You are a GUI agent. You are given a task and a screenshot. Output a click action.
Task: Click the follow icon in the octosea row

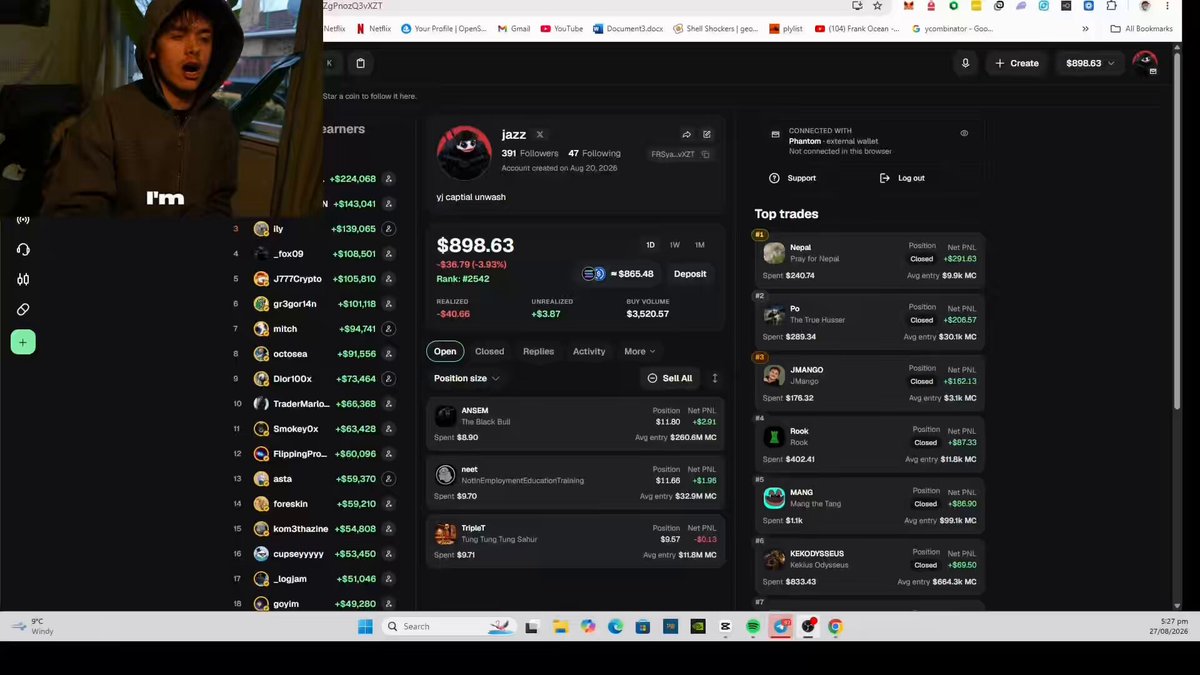(388, 354)
